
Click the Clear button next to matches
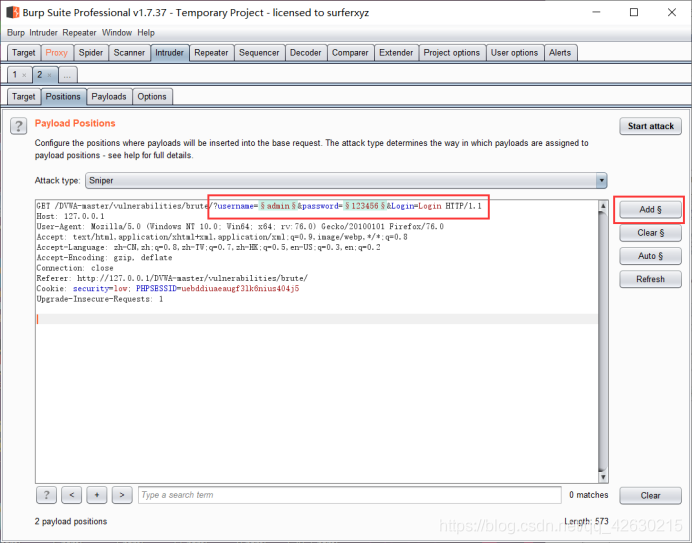(x=651, y=495)
